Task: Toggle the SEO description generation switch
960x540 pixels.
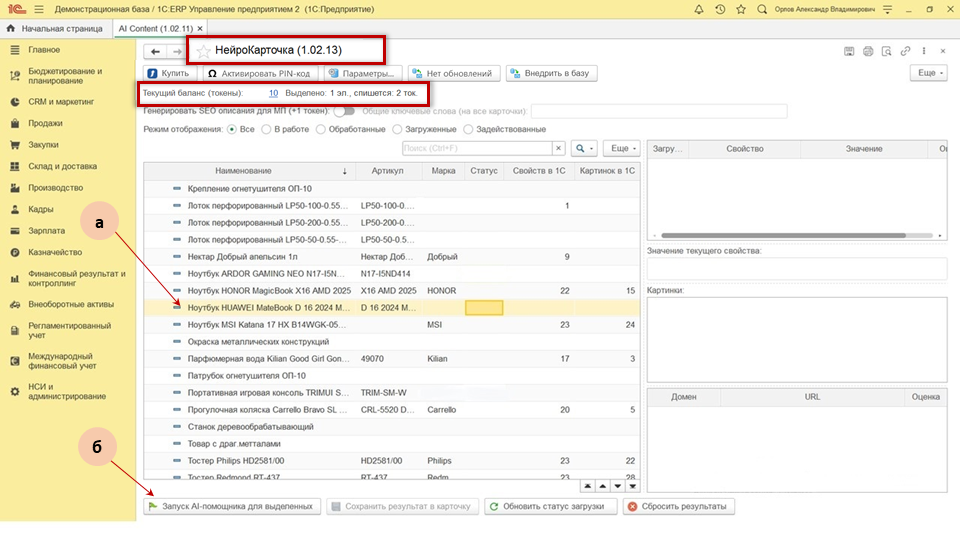Action: point(344,111)
